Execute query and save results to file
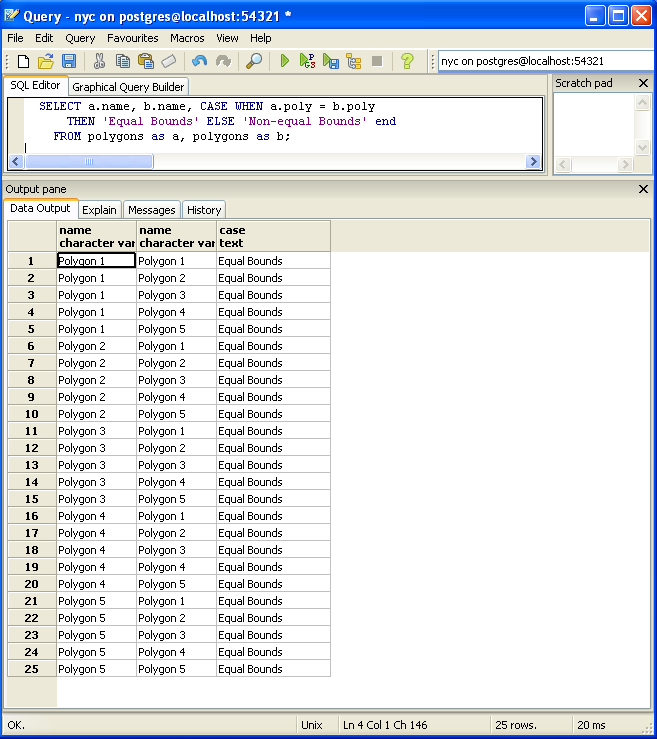Image resolution: width=657 pixels, height=739 pixels. click(x=331, y=61)
